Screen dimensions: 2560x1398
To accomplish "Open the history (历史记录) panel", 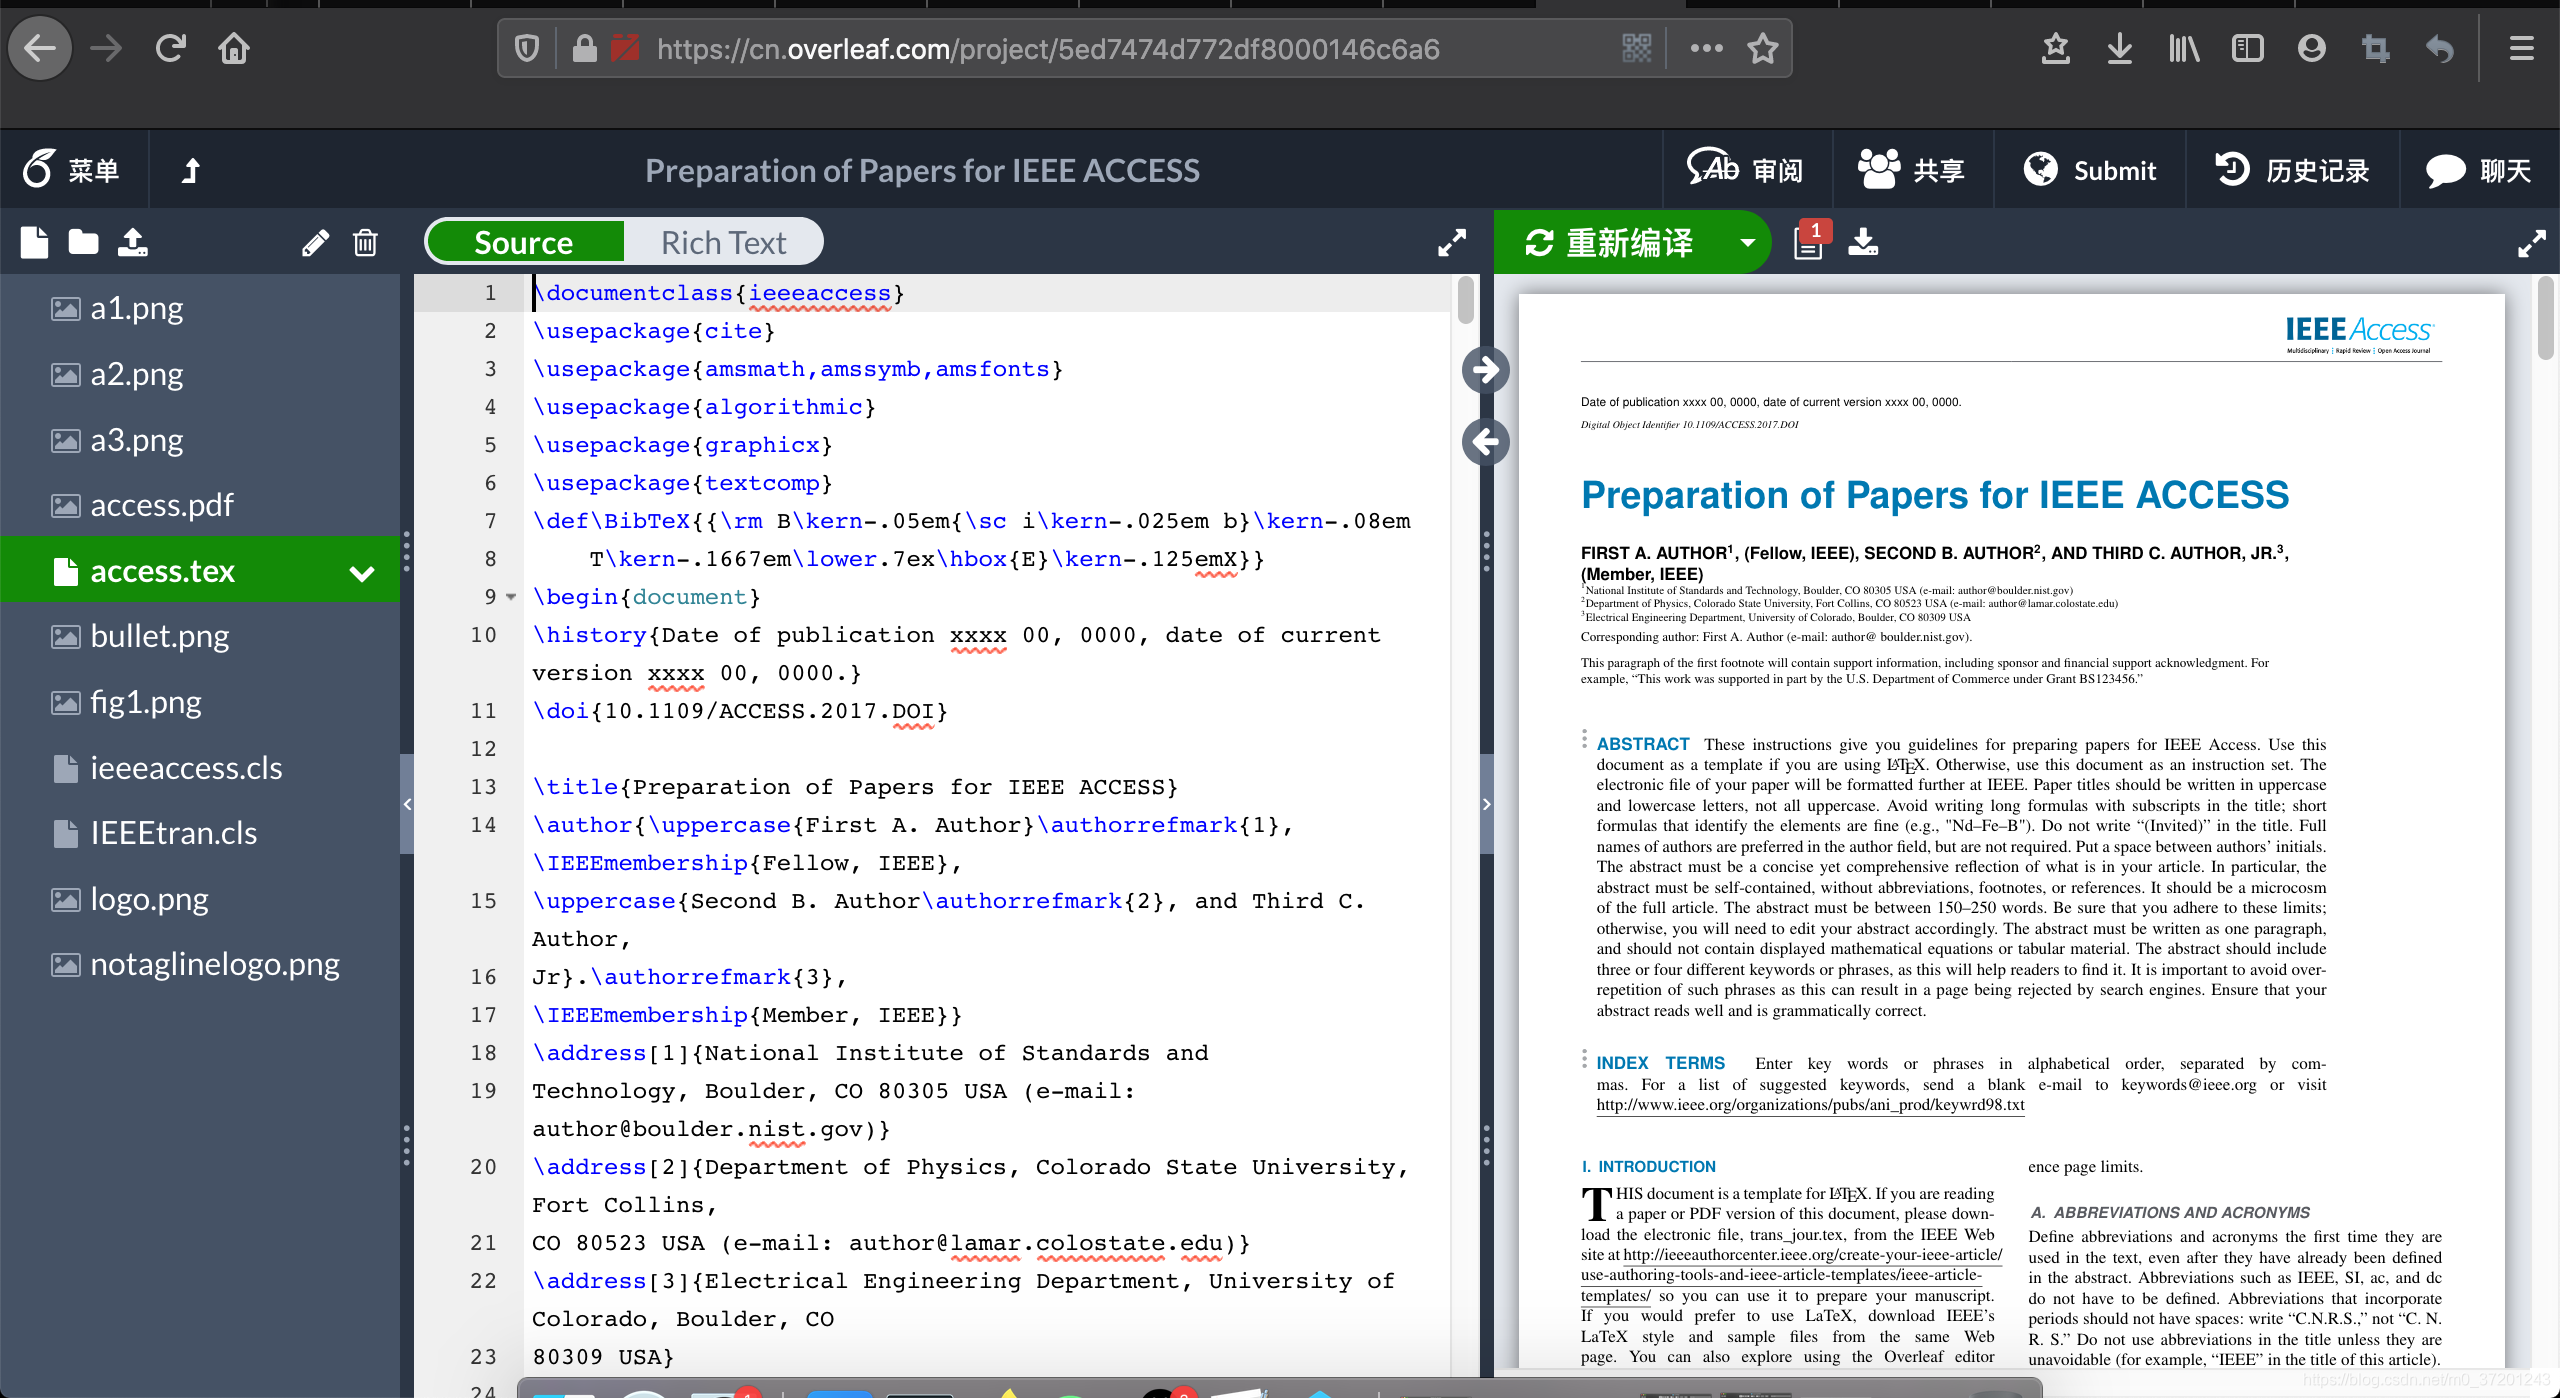I will (2292, 170).
